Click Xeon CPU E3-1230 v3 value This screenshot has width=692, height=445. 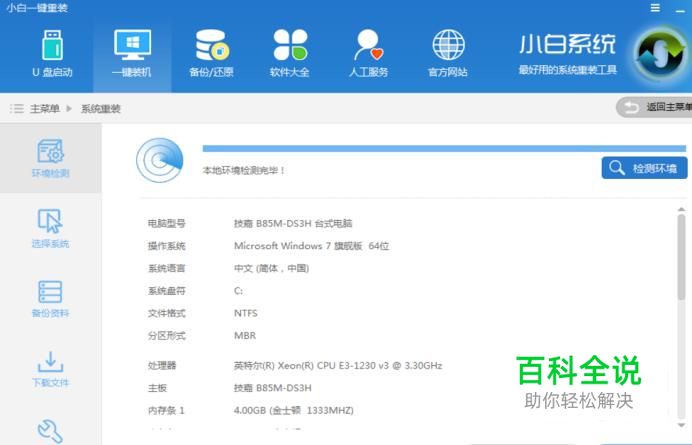point(338,366)
